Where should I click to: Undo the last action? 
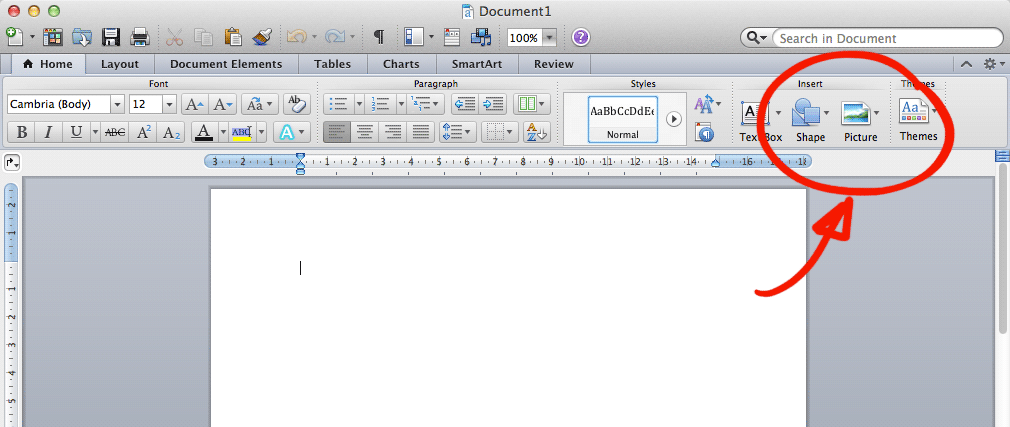tap(296, 37)
